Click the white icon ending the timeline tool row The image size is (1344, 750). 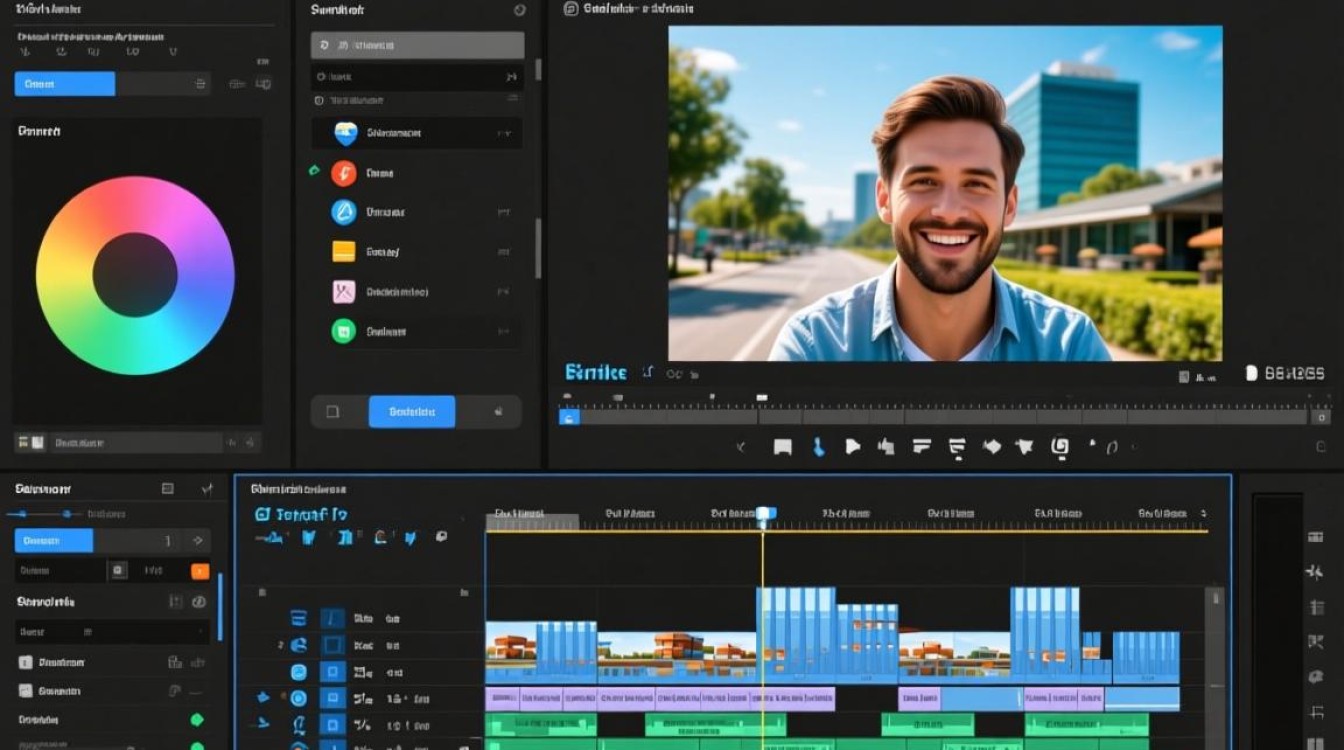441,537
